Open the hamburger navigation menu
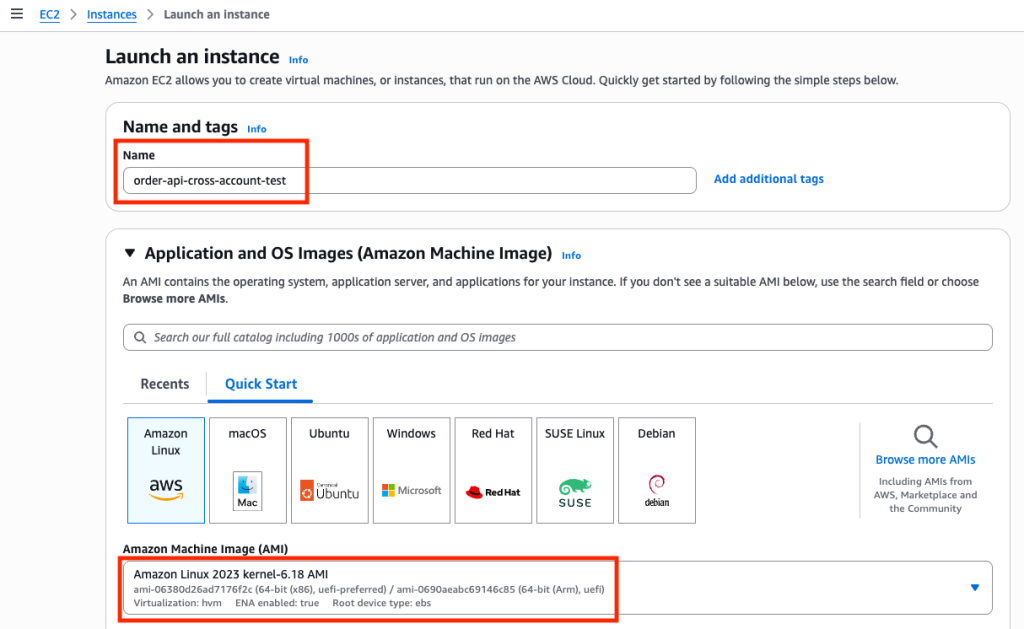1024x629 pixels. (x=17, y=14)
